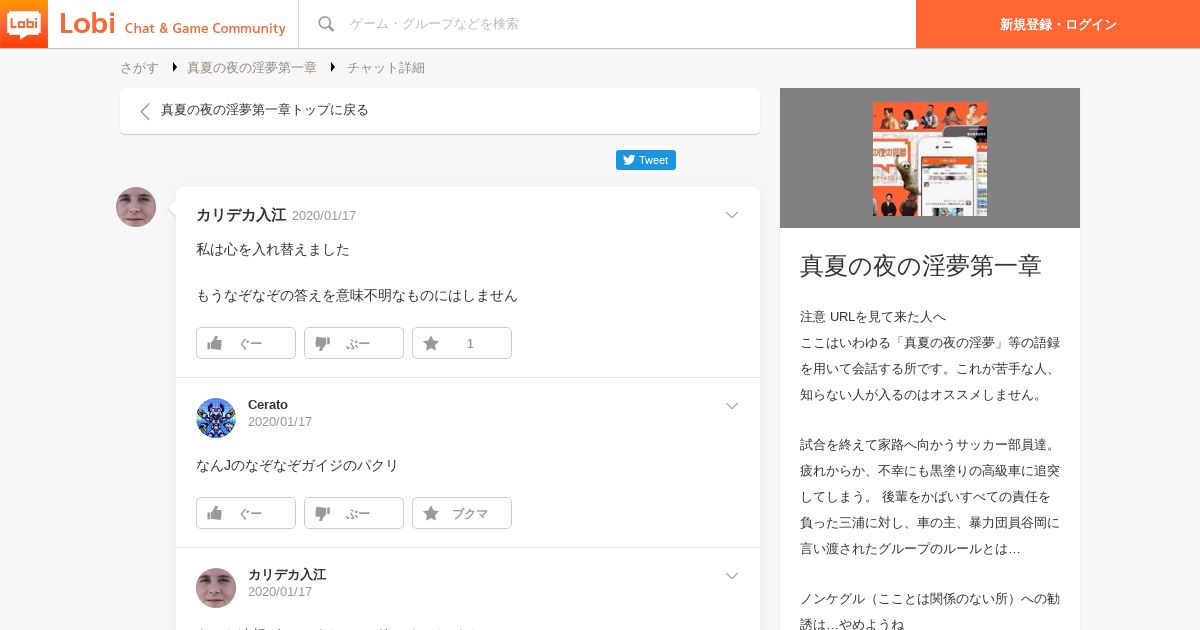Image resolution: width=1200 pixels, height=630 pixels.
Task: Open さがす breadcrumb link
Action: pos(139,68)
